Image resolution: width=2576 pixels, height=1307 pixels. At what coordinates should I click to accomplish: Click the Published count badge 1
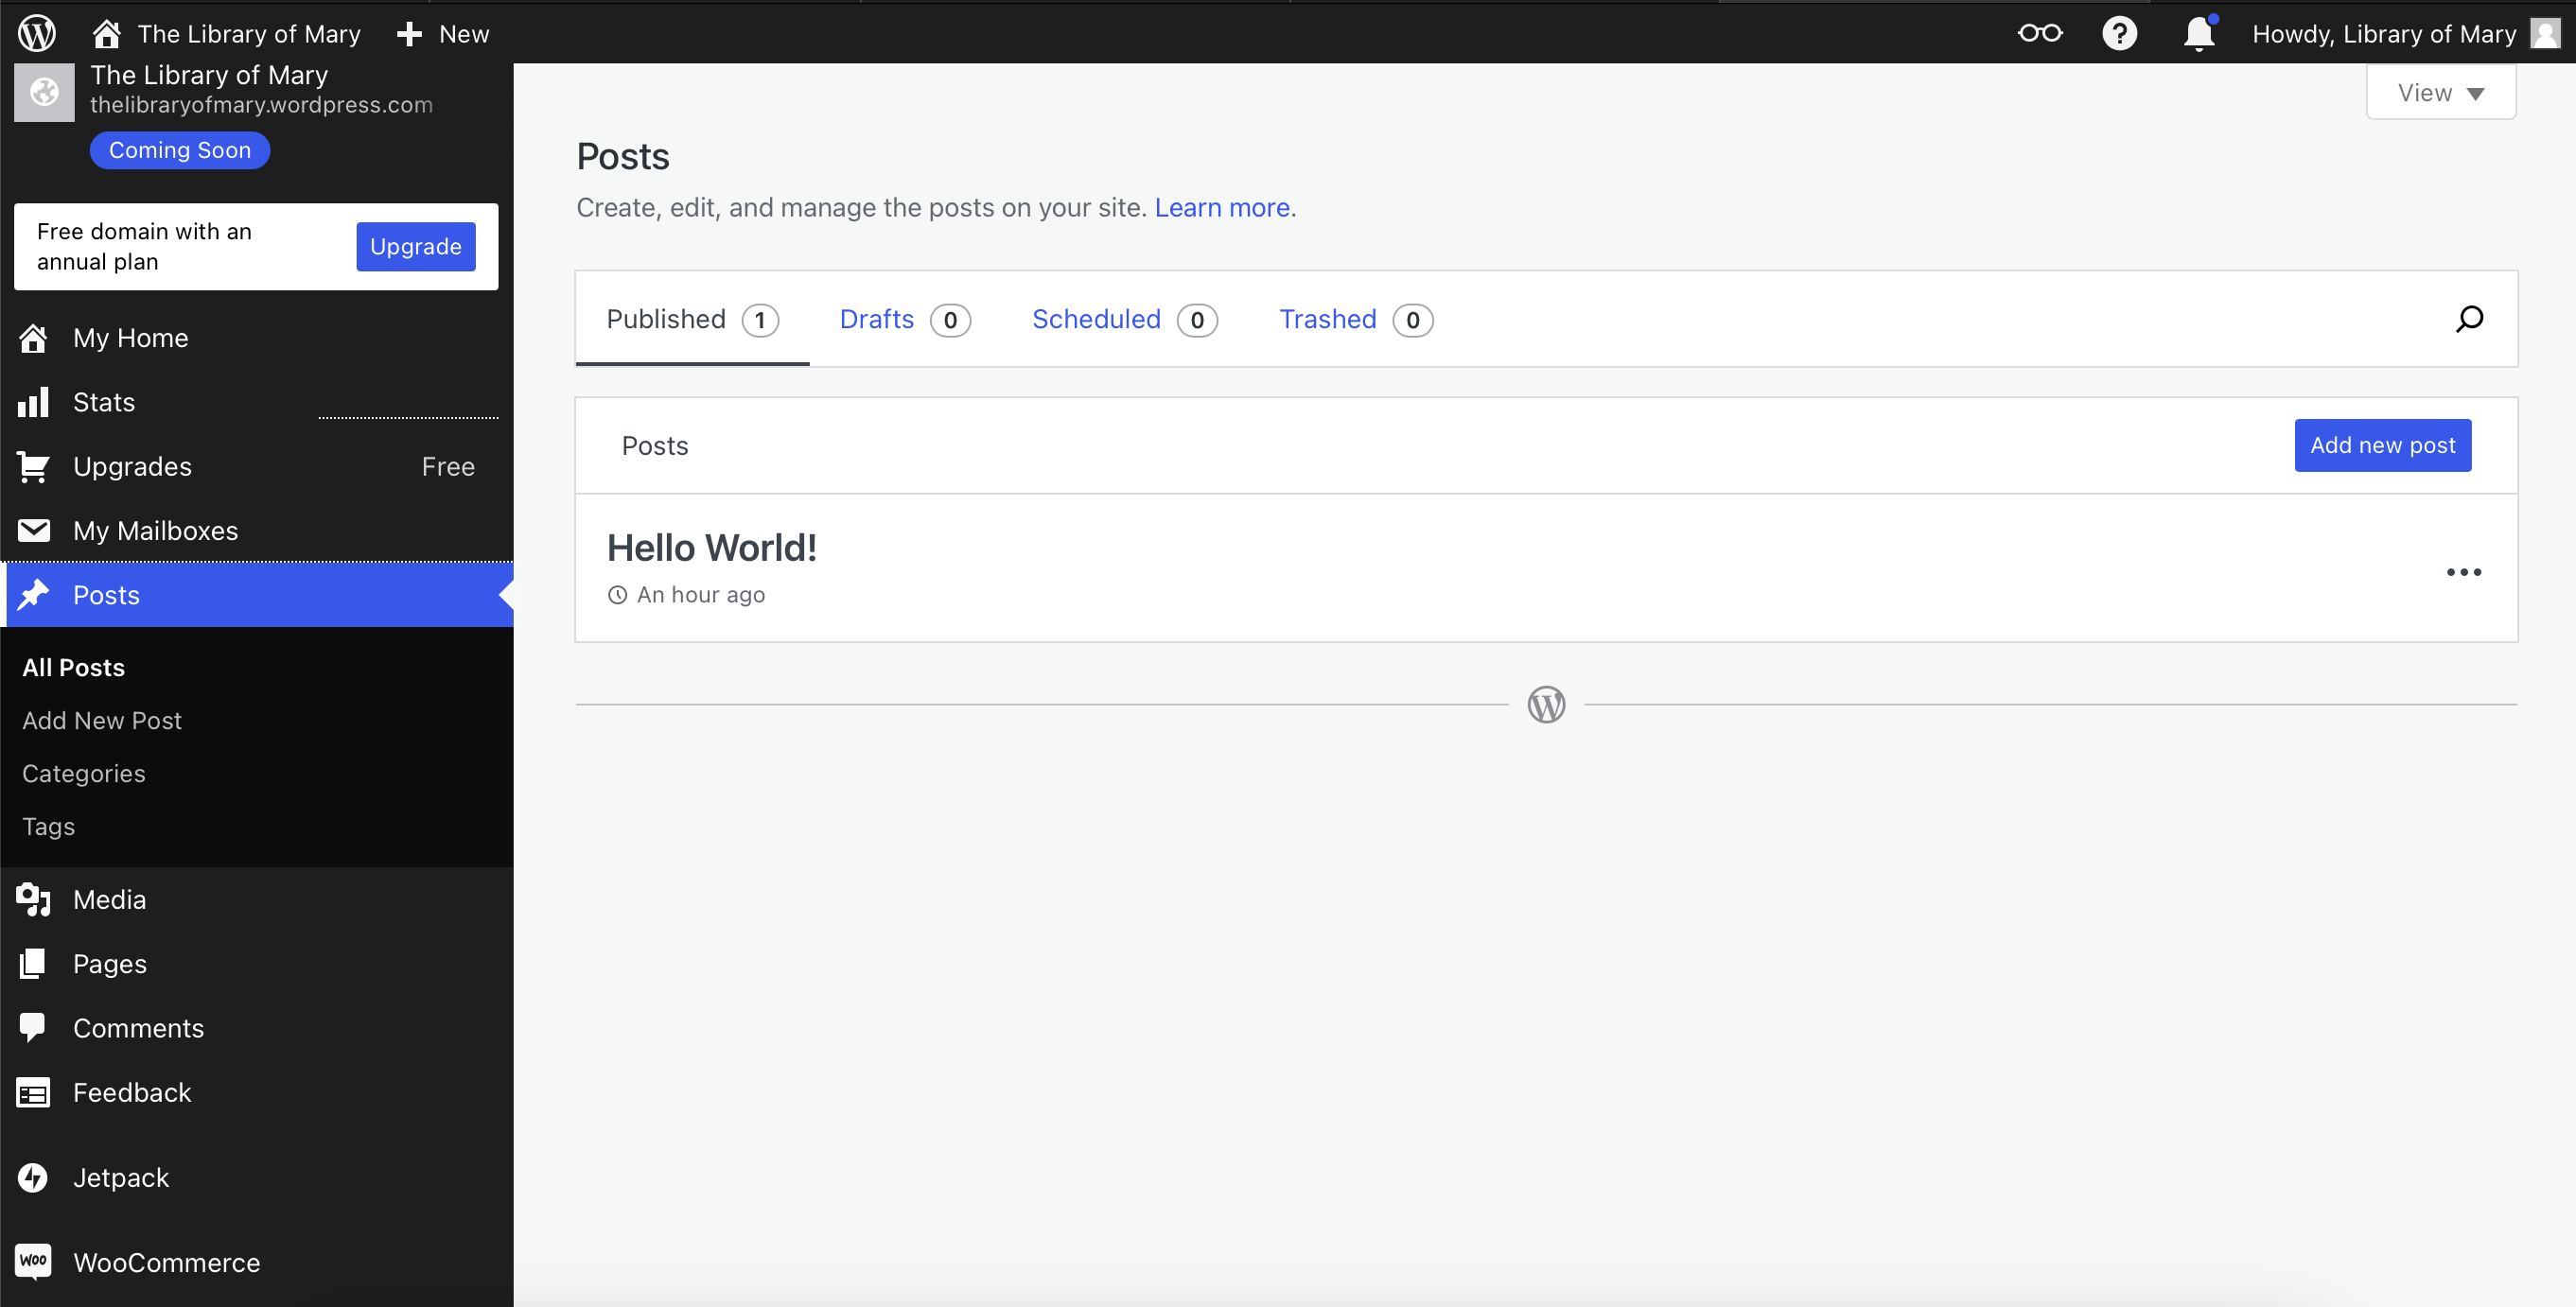click(760, 320)
